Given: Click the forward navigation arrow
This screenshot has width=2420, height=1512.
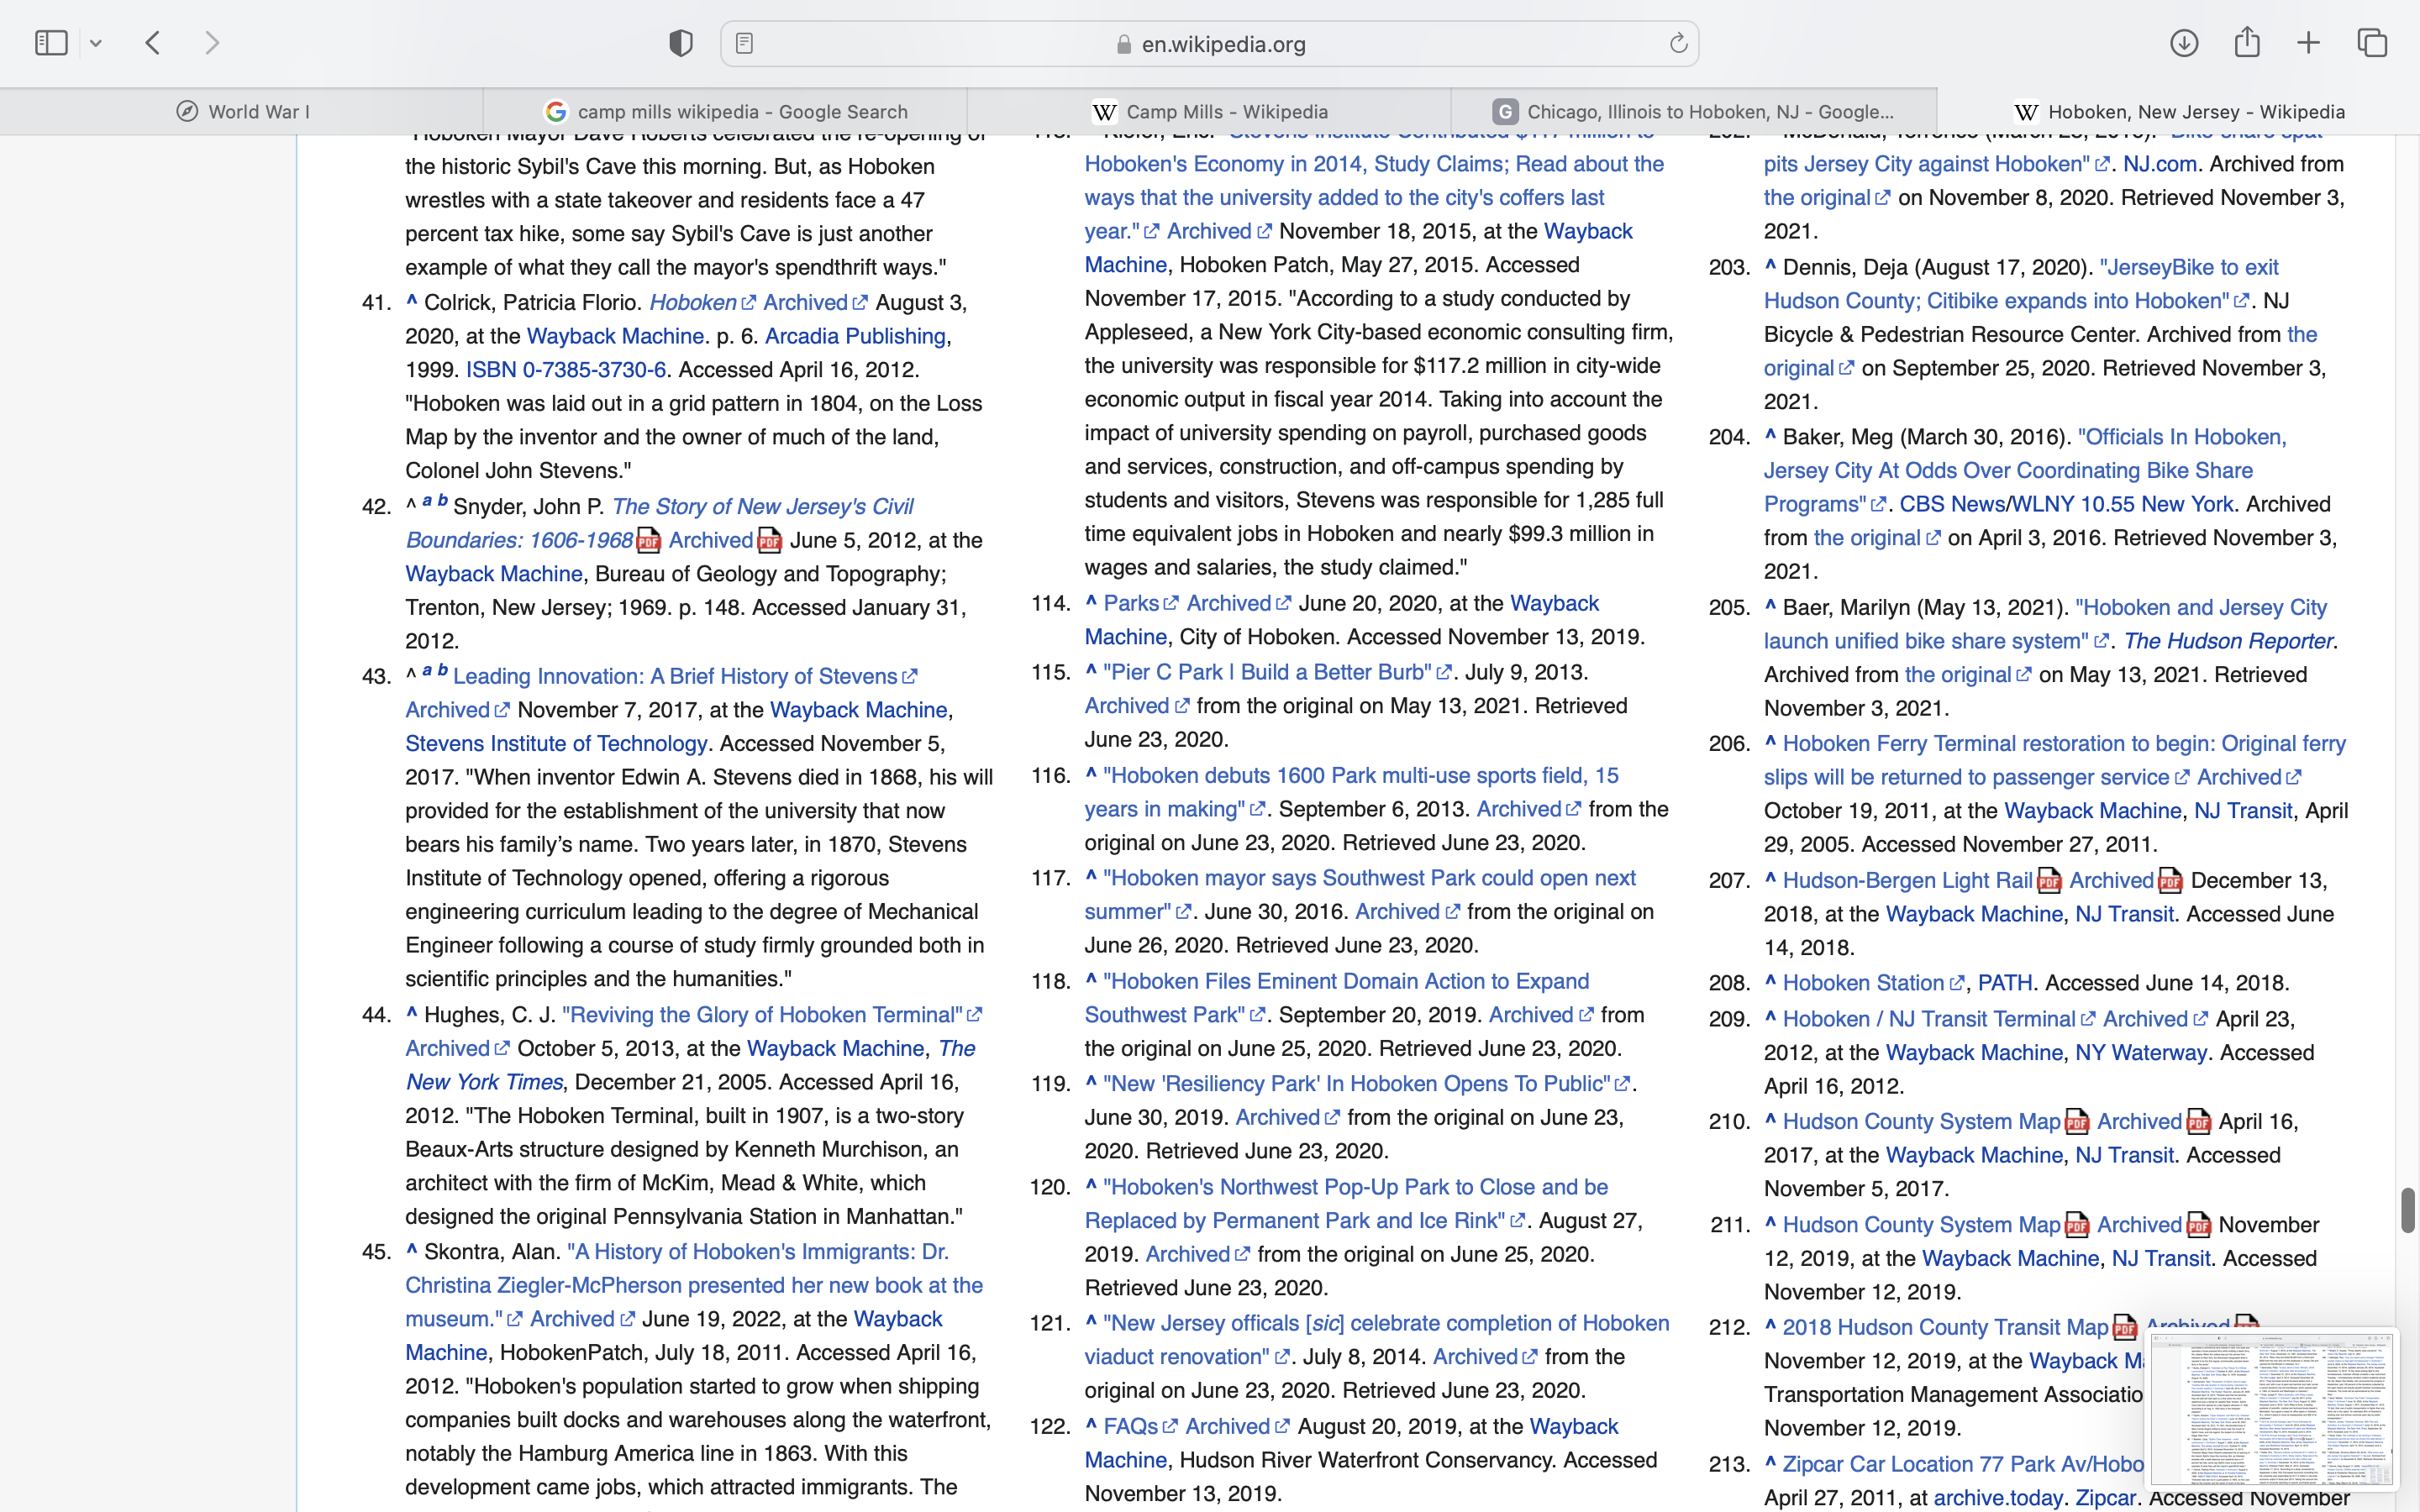Looking at the screenshot, I should tap(212, 43).
